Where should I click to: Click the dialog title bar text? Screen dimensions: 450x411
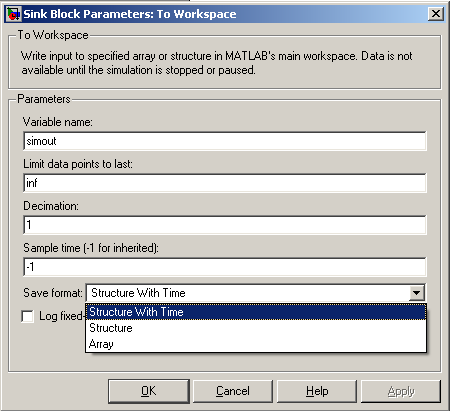click(x=130, y=14)
